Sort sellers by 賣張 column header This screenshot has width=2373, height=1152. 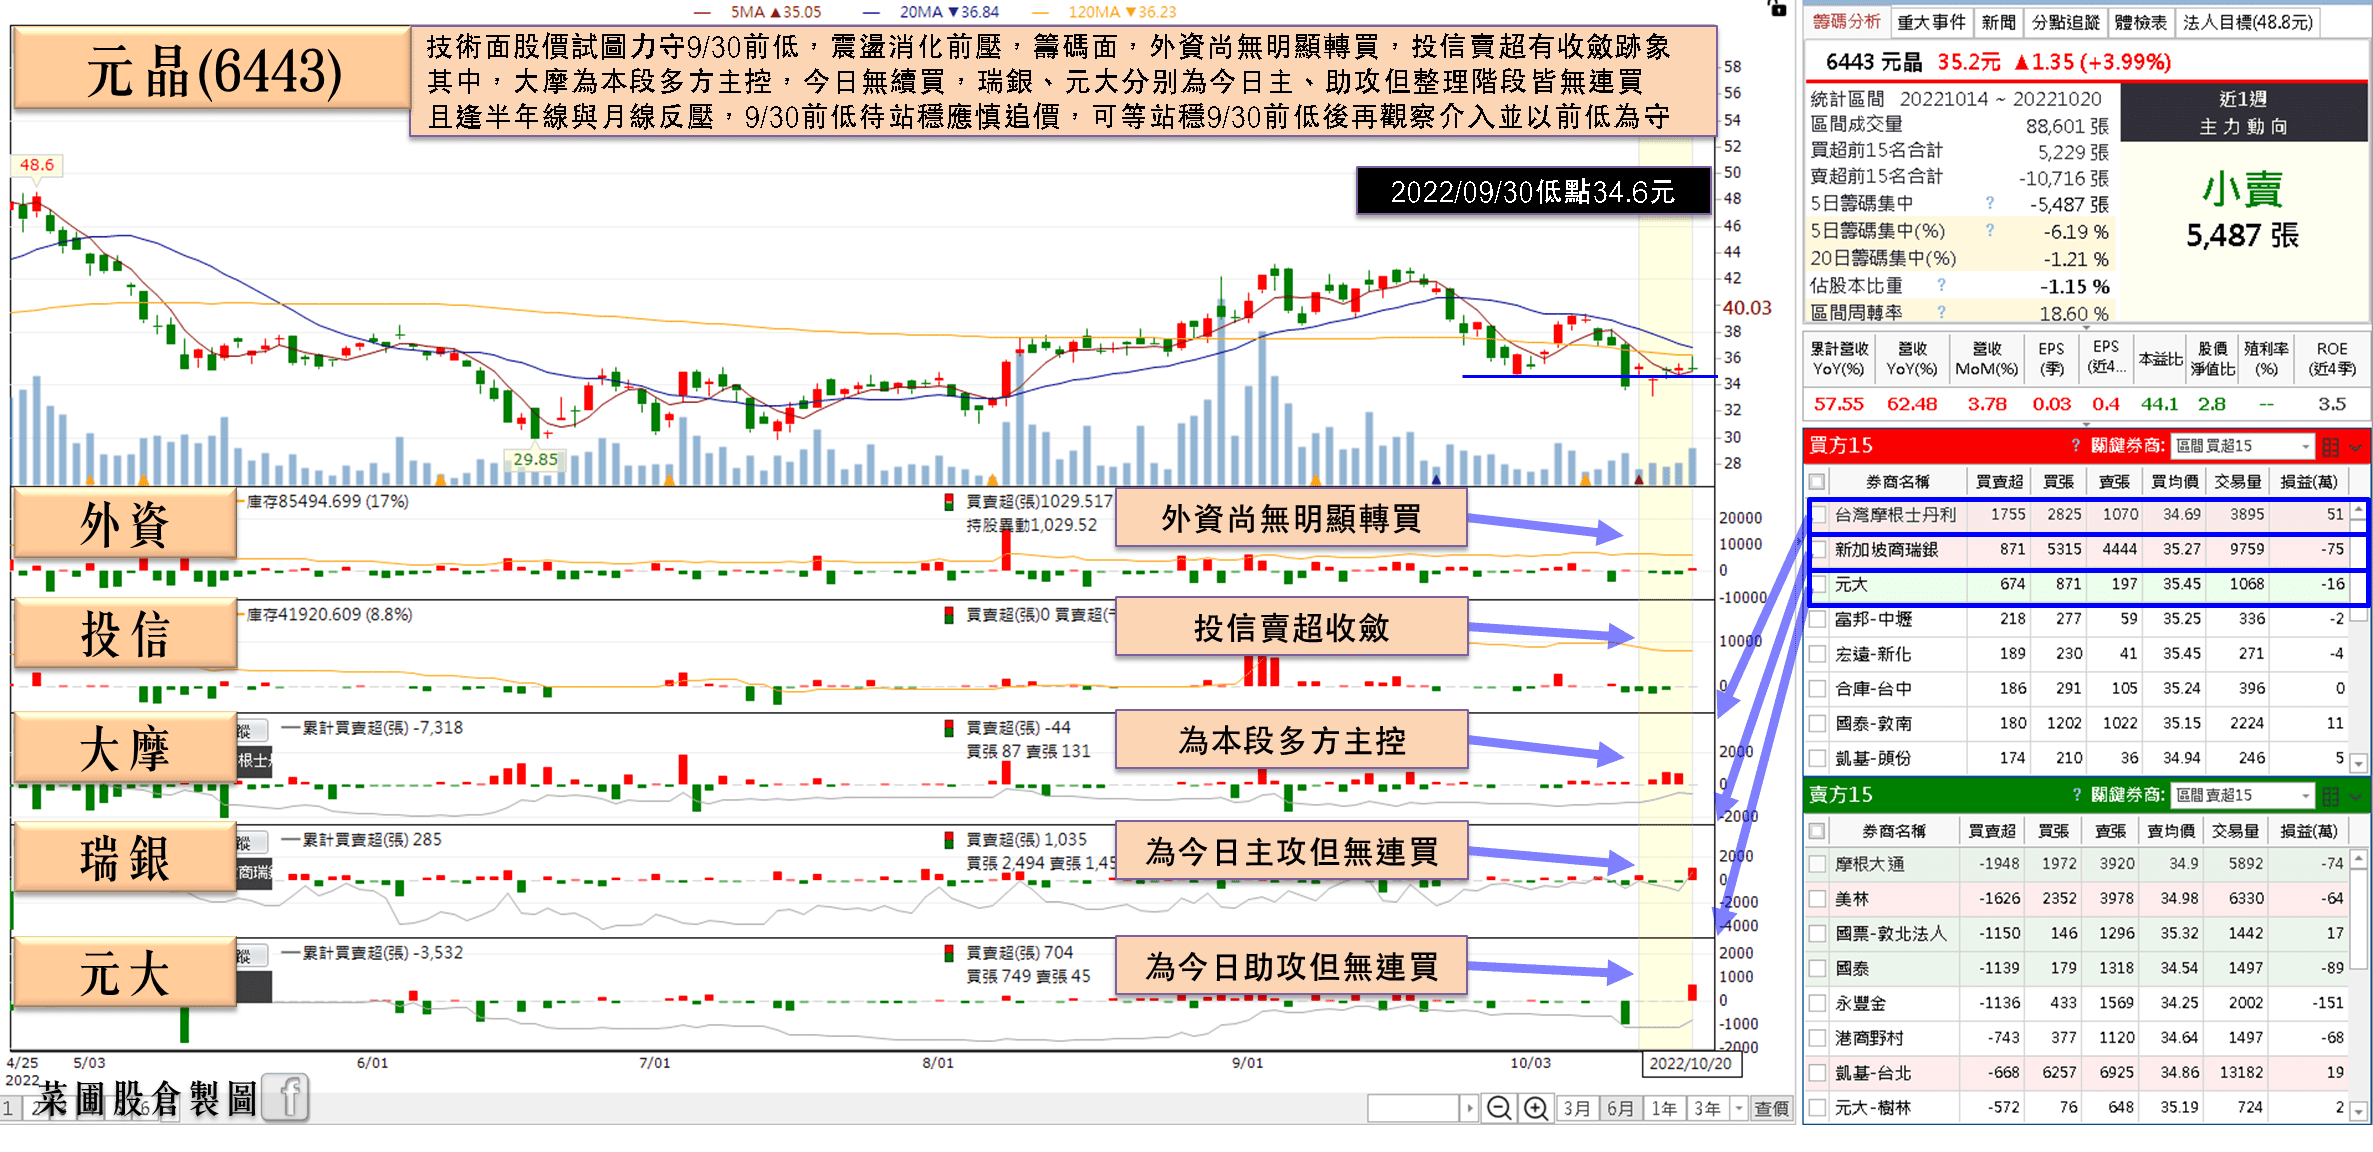[2110, 831]
